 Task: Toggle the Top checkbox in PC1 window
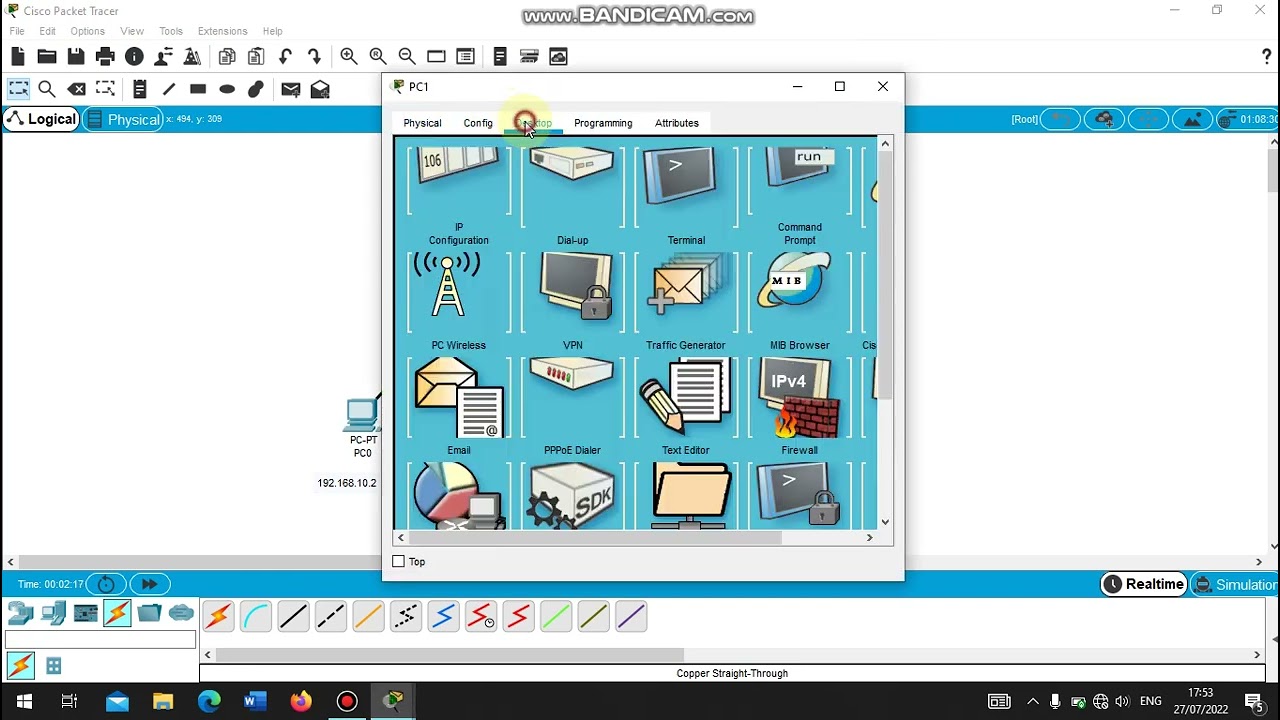(x=399, y=562)
